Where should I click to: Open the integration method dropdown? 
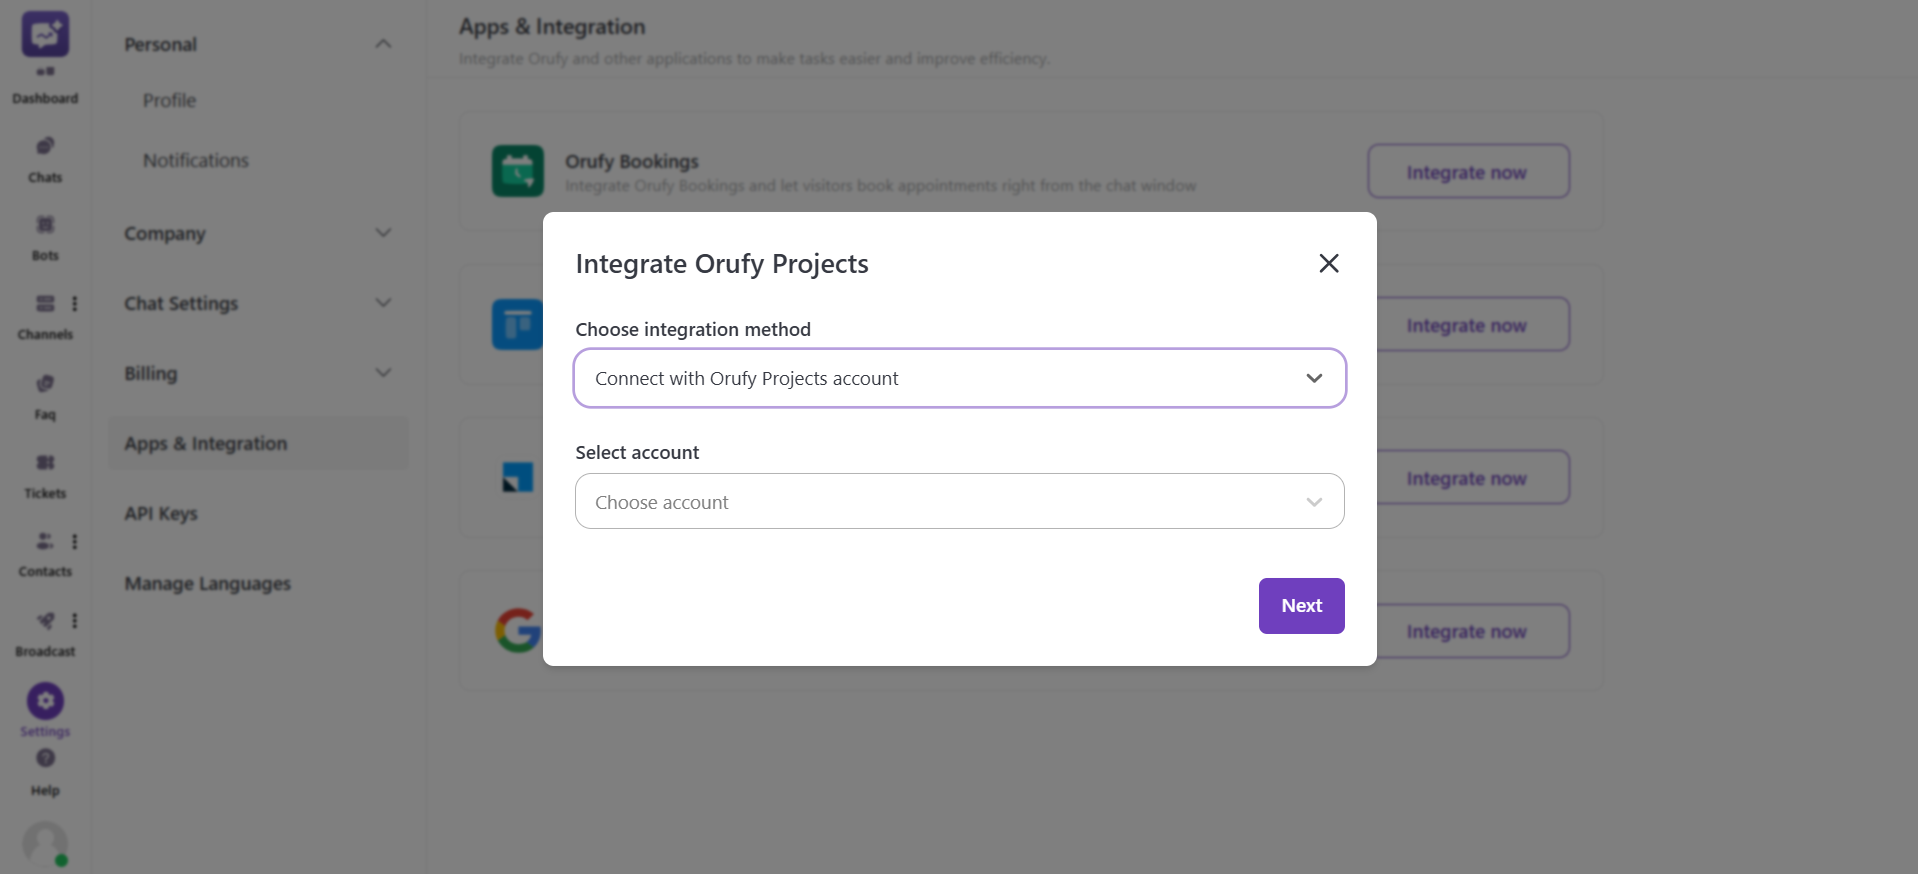pos(959,378)
